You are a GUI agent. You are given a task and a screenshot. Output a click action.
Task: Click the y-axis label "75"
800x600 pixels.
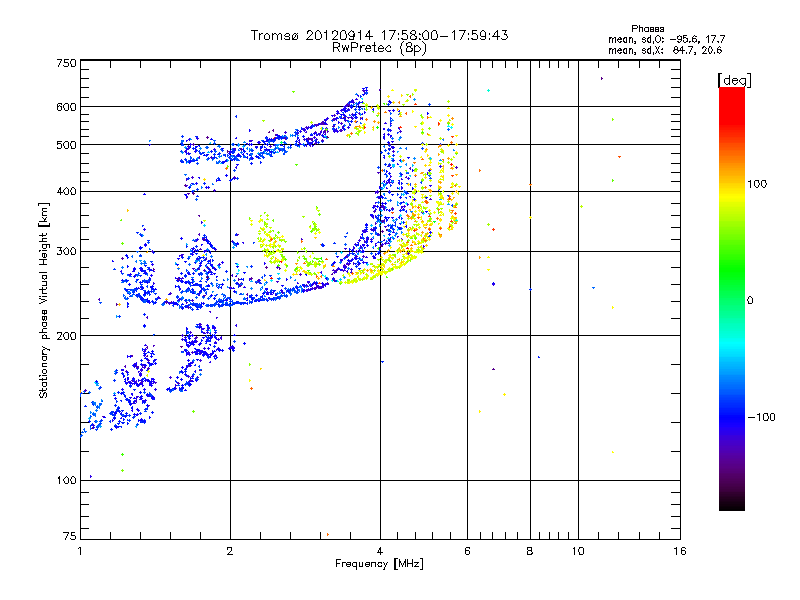(x=70, y=536)
